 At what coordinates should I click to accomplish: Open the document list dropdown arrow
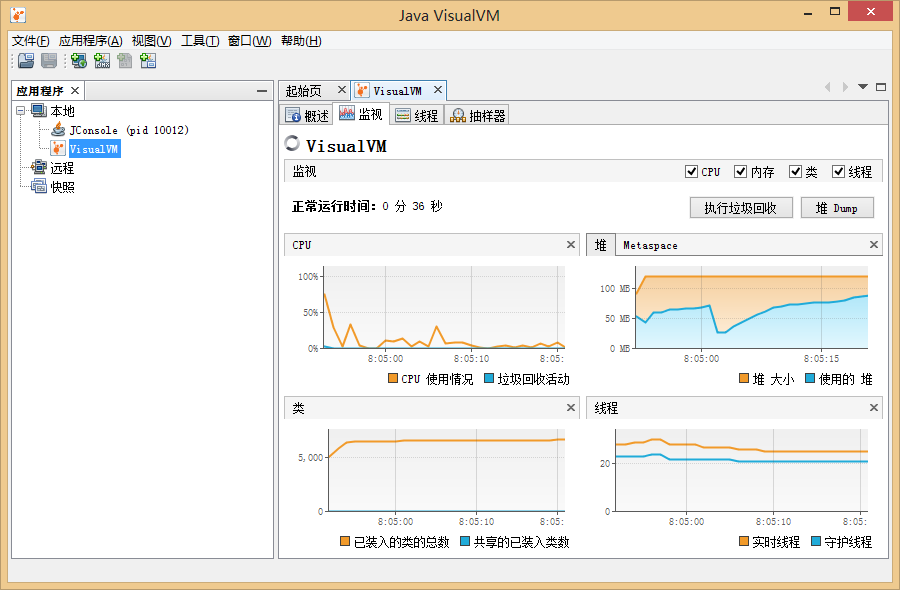863,87
